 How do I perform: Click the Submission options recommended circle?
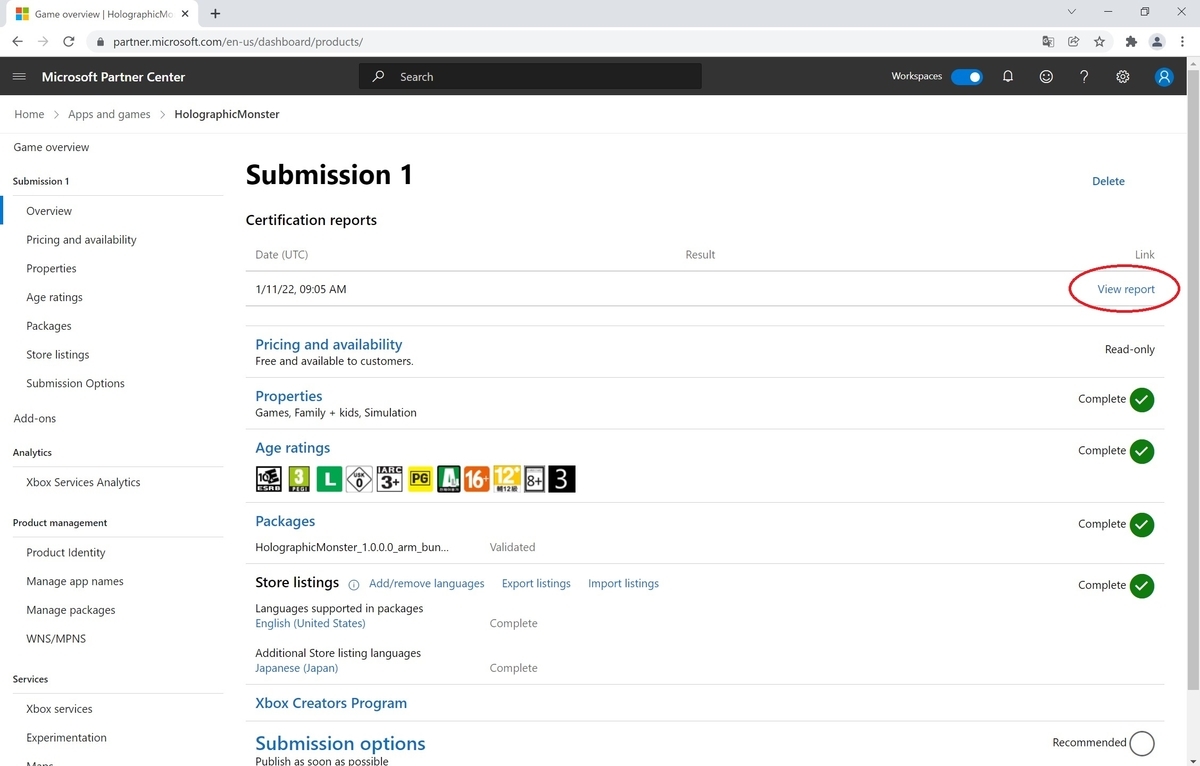(1142, 743)
